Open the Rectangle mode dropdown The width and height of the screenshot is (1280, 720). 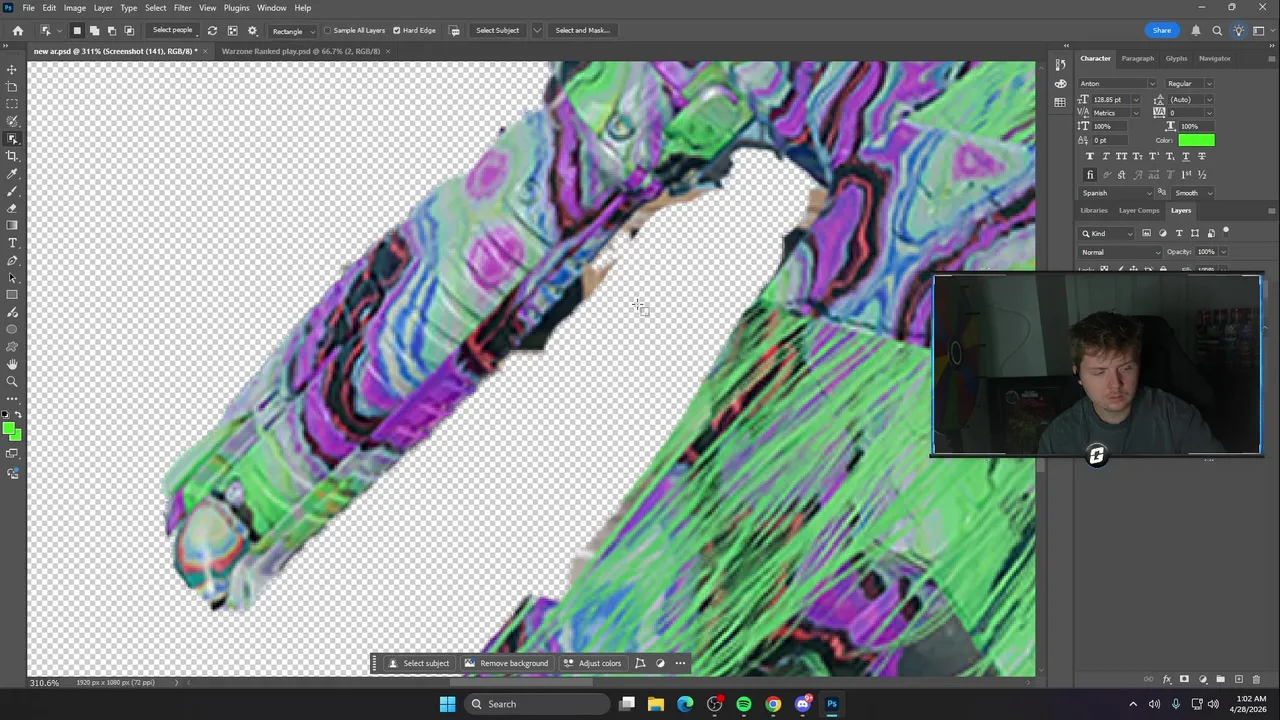point(292,31)
